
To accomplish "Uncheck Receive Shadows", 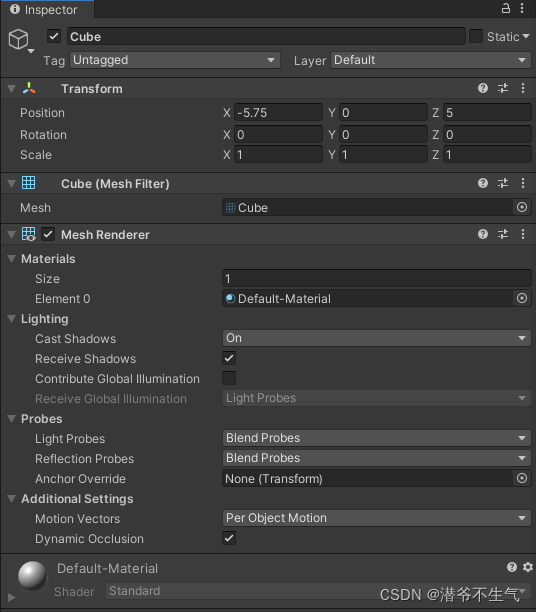I will click(229, 358).
